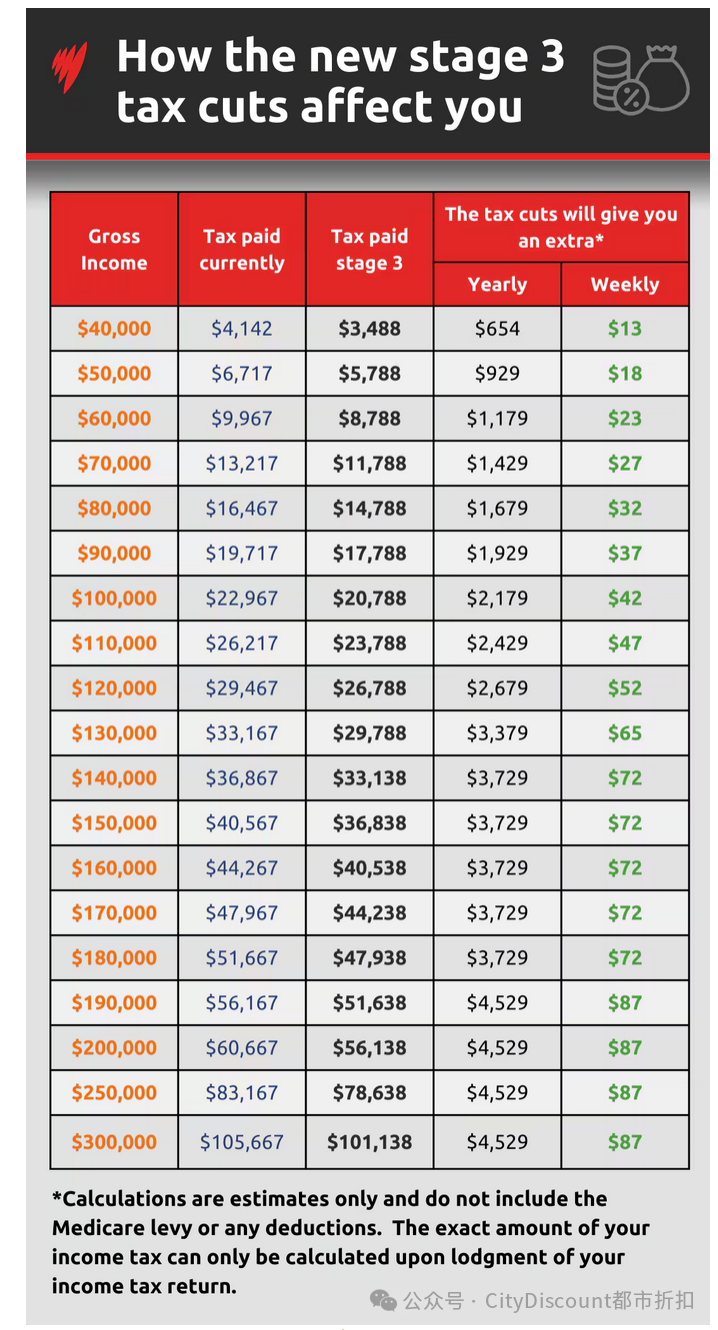Select the 'Tax paid currently' column header
The image size is (718, 1330).
click(242, 250)
